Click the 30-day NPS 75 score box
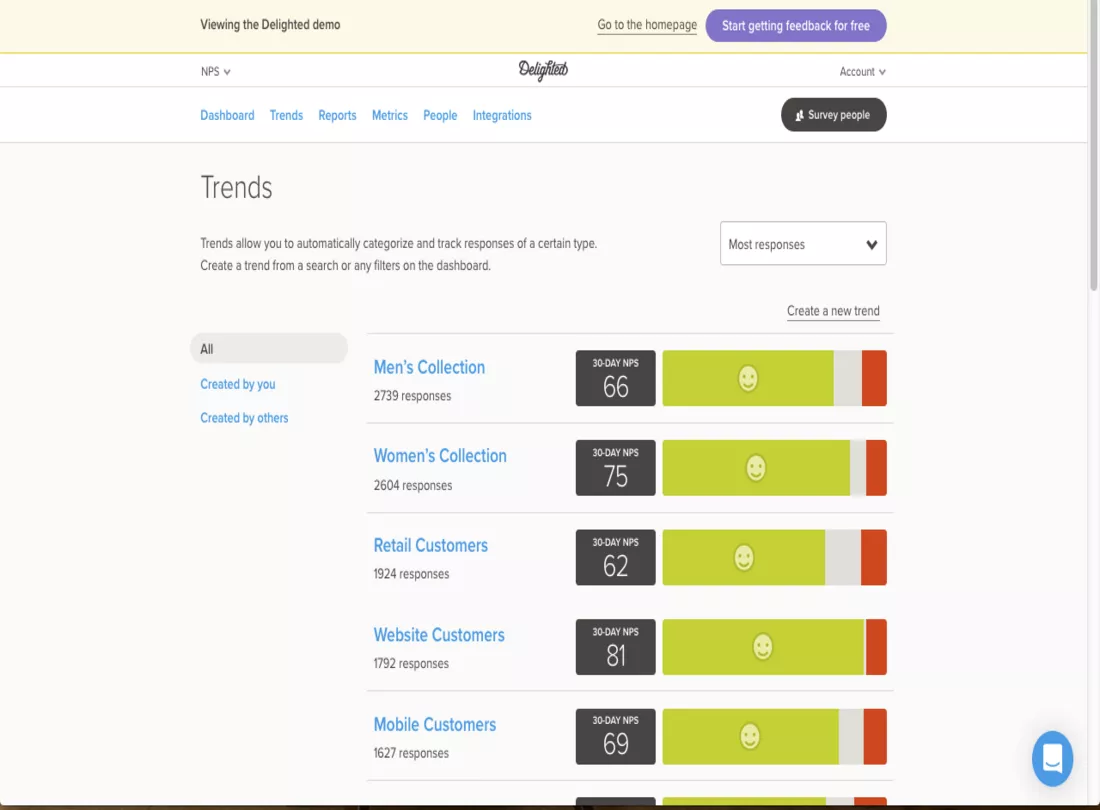The image size is (1100, 810). 615,468
